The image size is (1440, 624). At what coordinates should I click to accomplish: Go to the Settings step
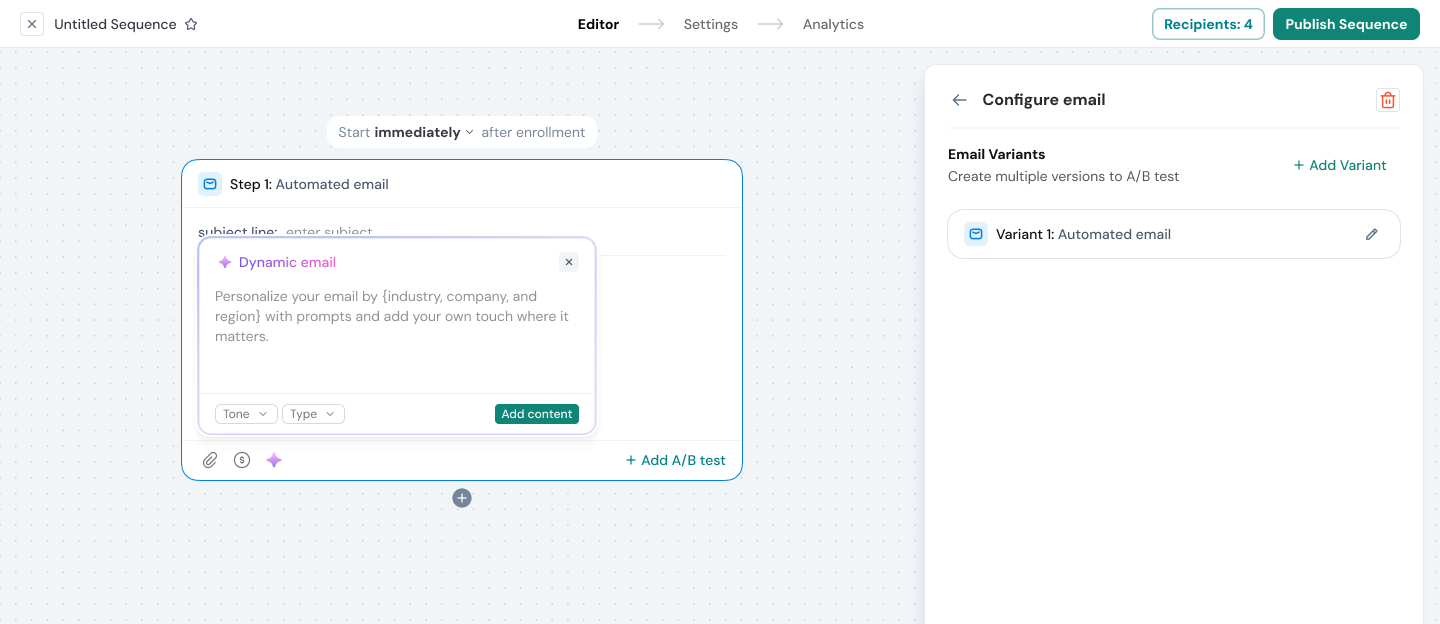point(711,24)
